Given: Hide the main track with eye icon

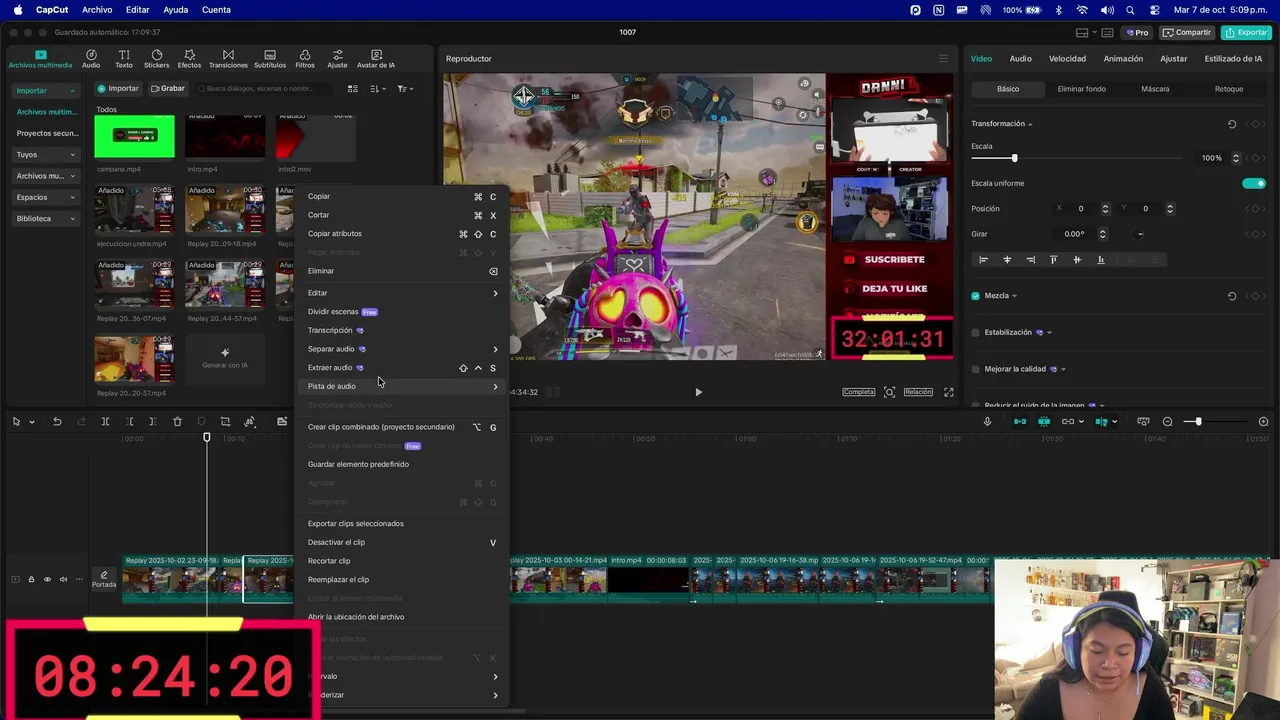Looking at the screenshot, I should 47,580.
